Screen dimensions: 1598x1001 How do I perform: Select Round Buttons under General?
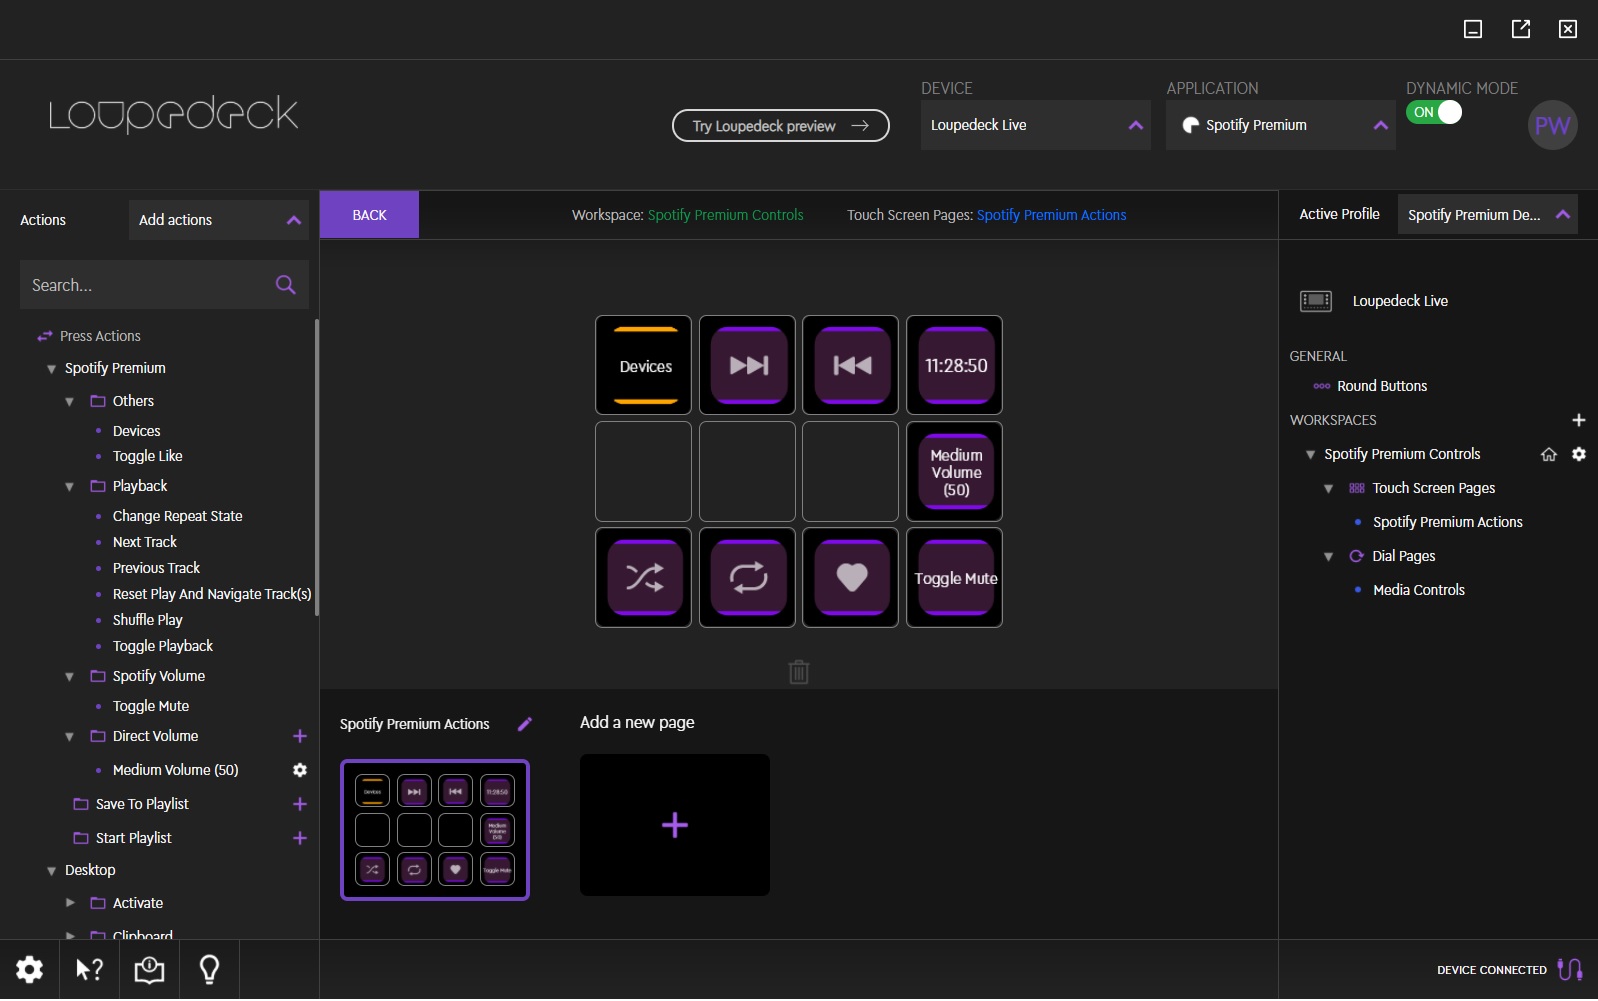tap(1381, 386)
